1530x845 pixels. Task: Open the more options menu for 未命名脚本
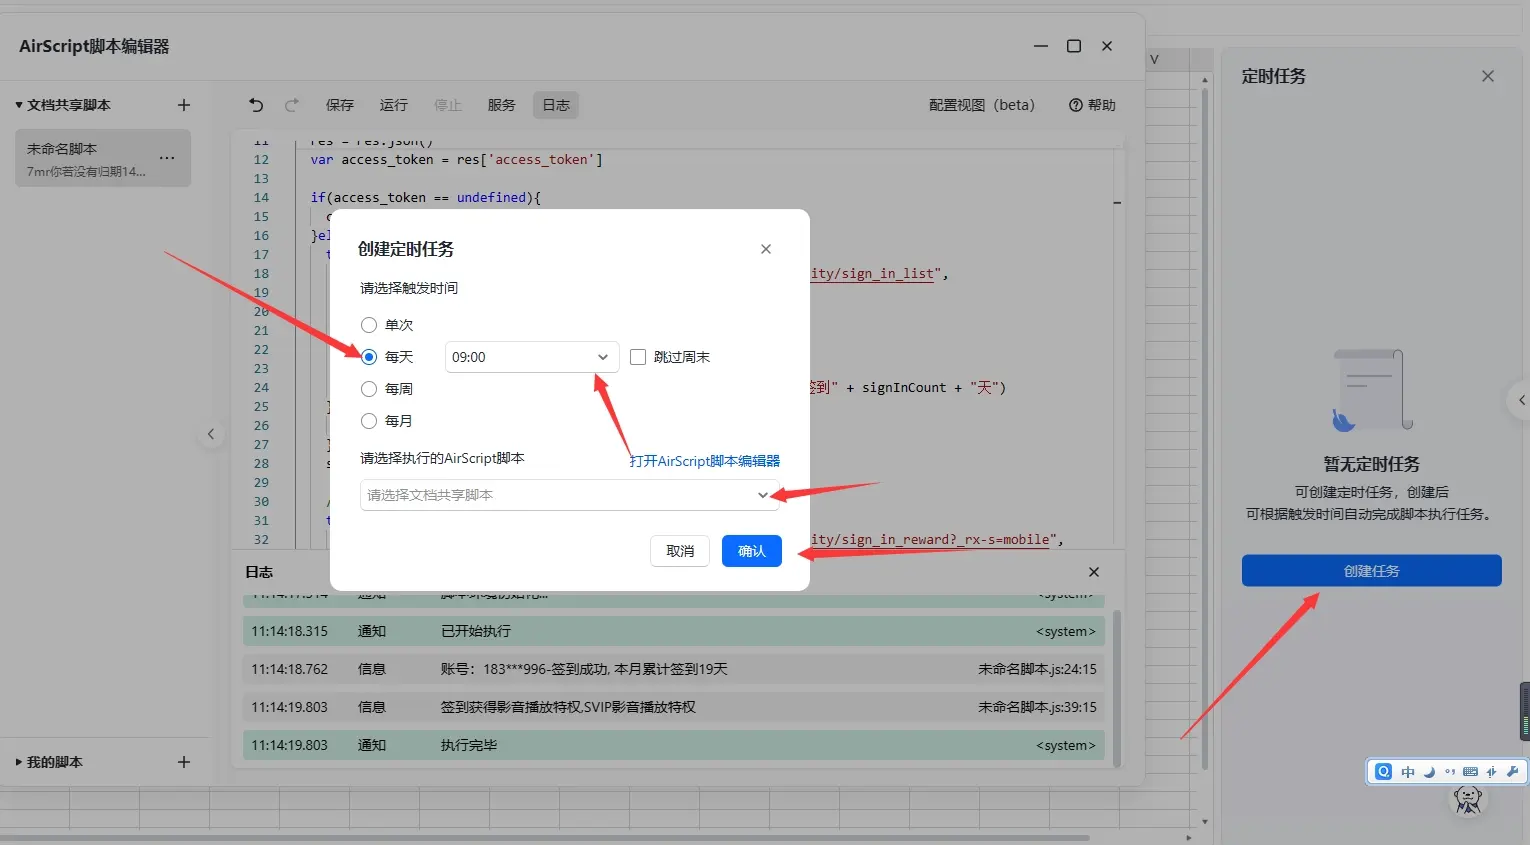(x=167, y=158)
